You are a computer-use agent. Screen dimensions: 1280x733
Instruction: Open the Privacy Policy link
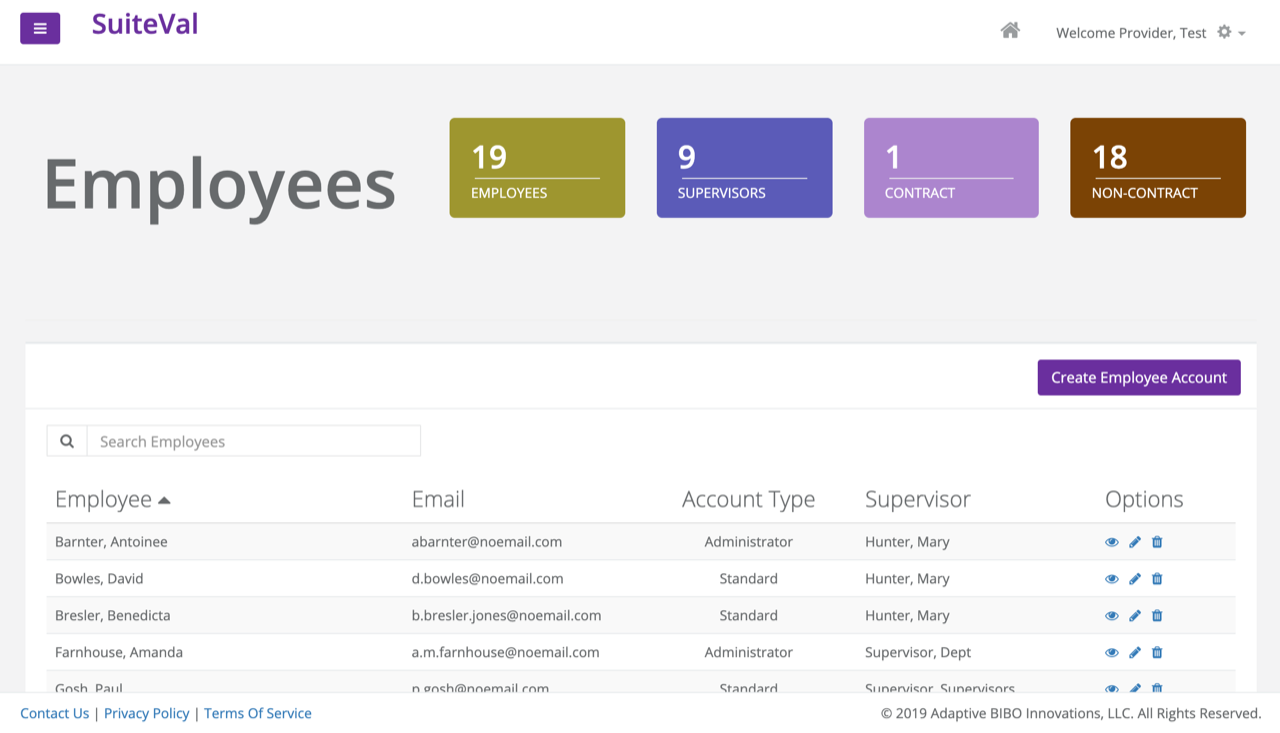coord(147,713)
